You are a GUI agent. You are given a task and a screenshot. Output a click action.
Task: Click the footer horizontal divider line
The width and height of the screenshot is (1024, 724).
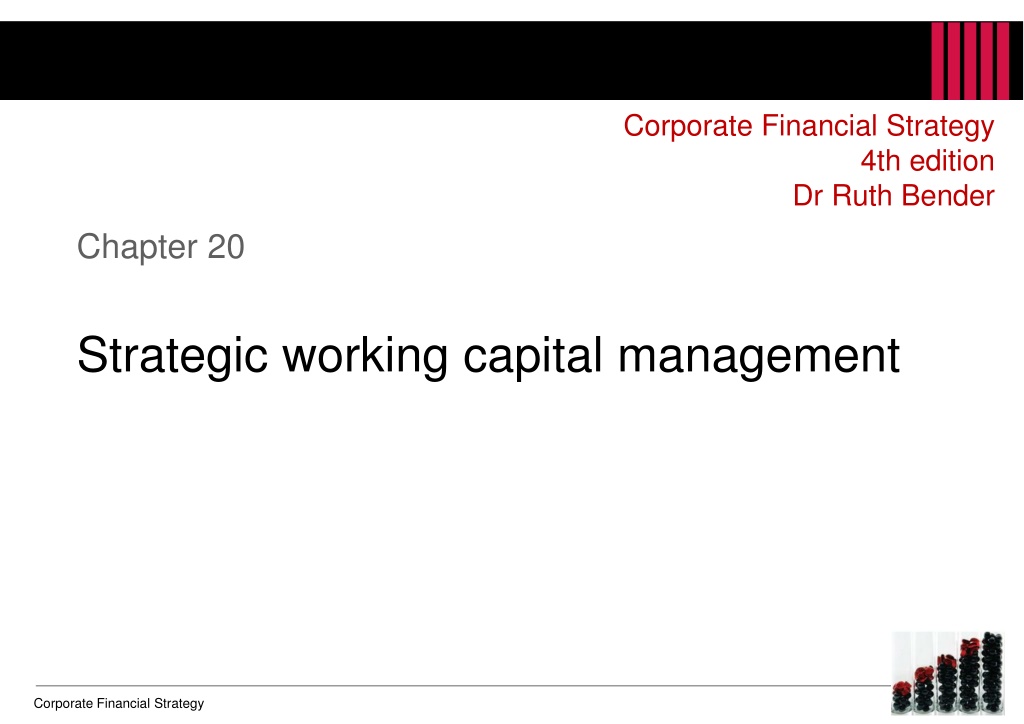point(463,685)
